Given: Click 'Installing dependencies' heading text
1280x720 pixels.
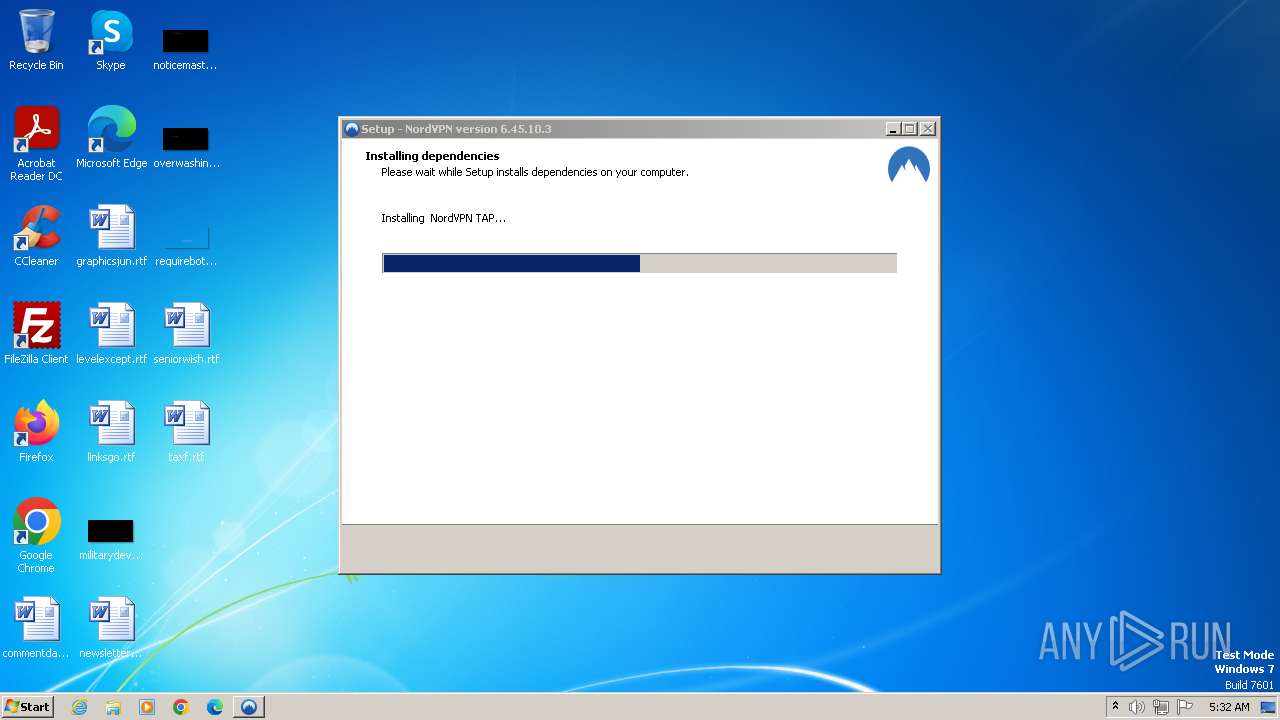Looking at the screenshot, I should 432,156.
